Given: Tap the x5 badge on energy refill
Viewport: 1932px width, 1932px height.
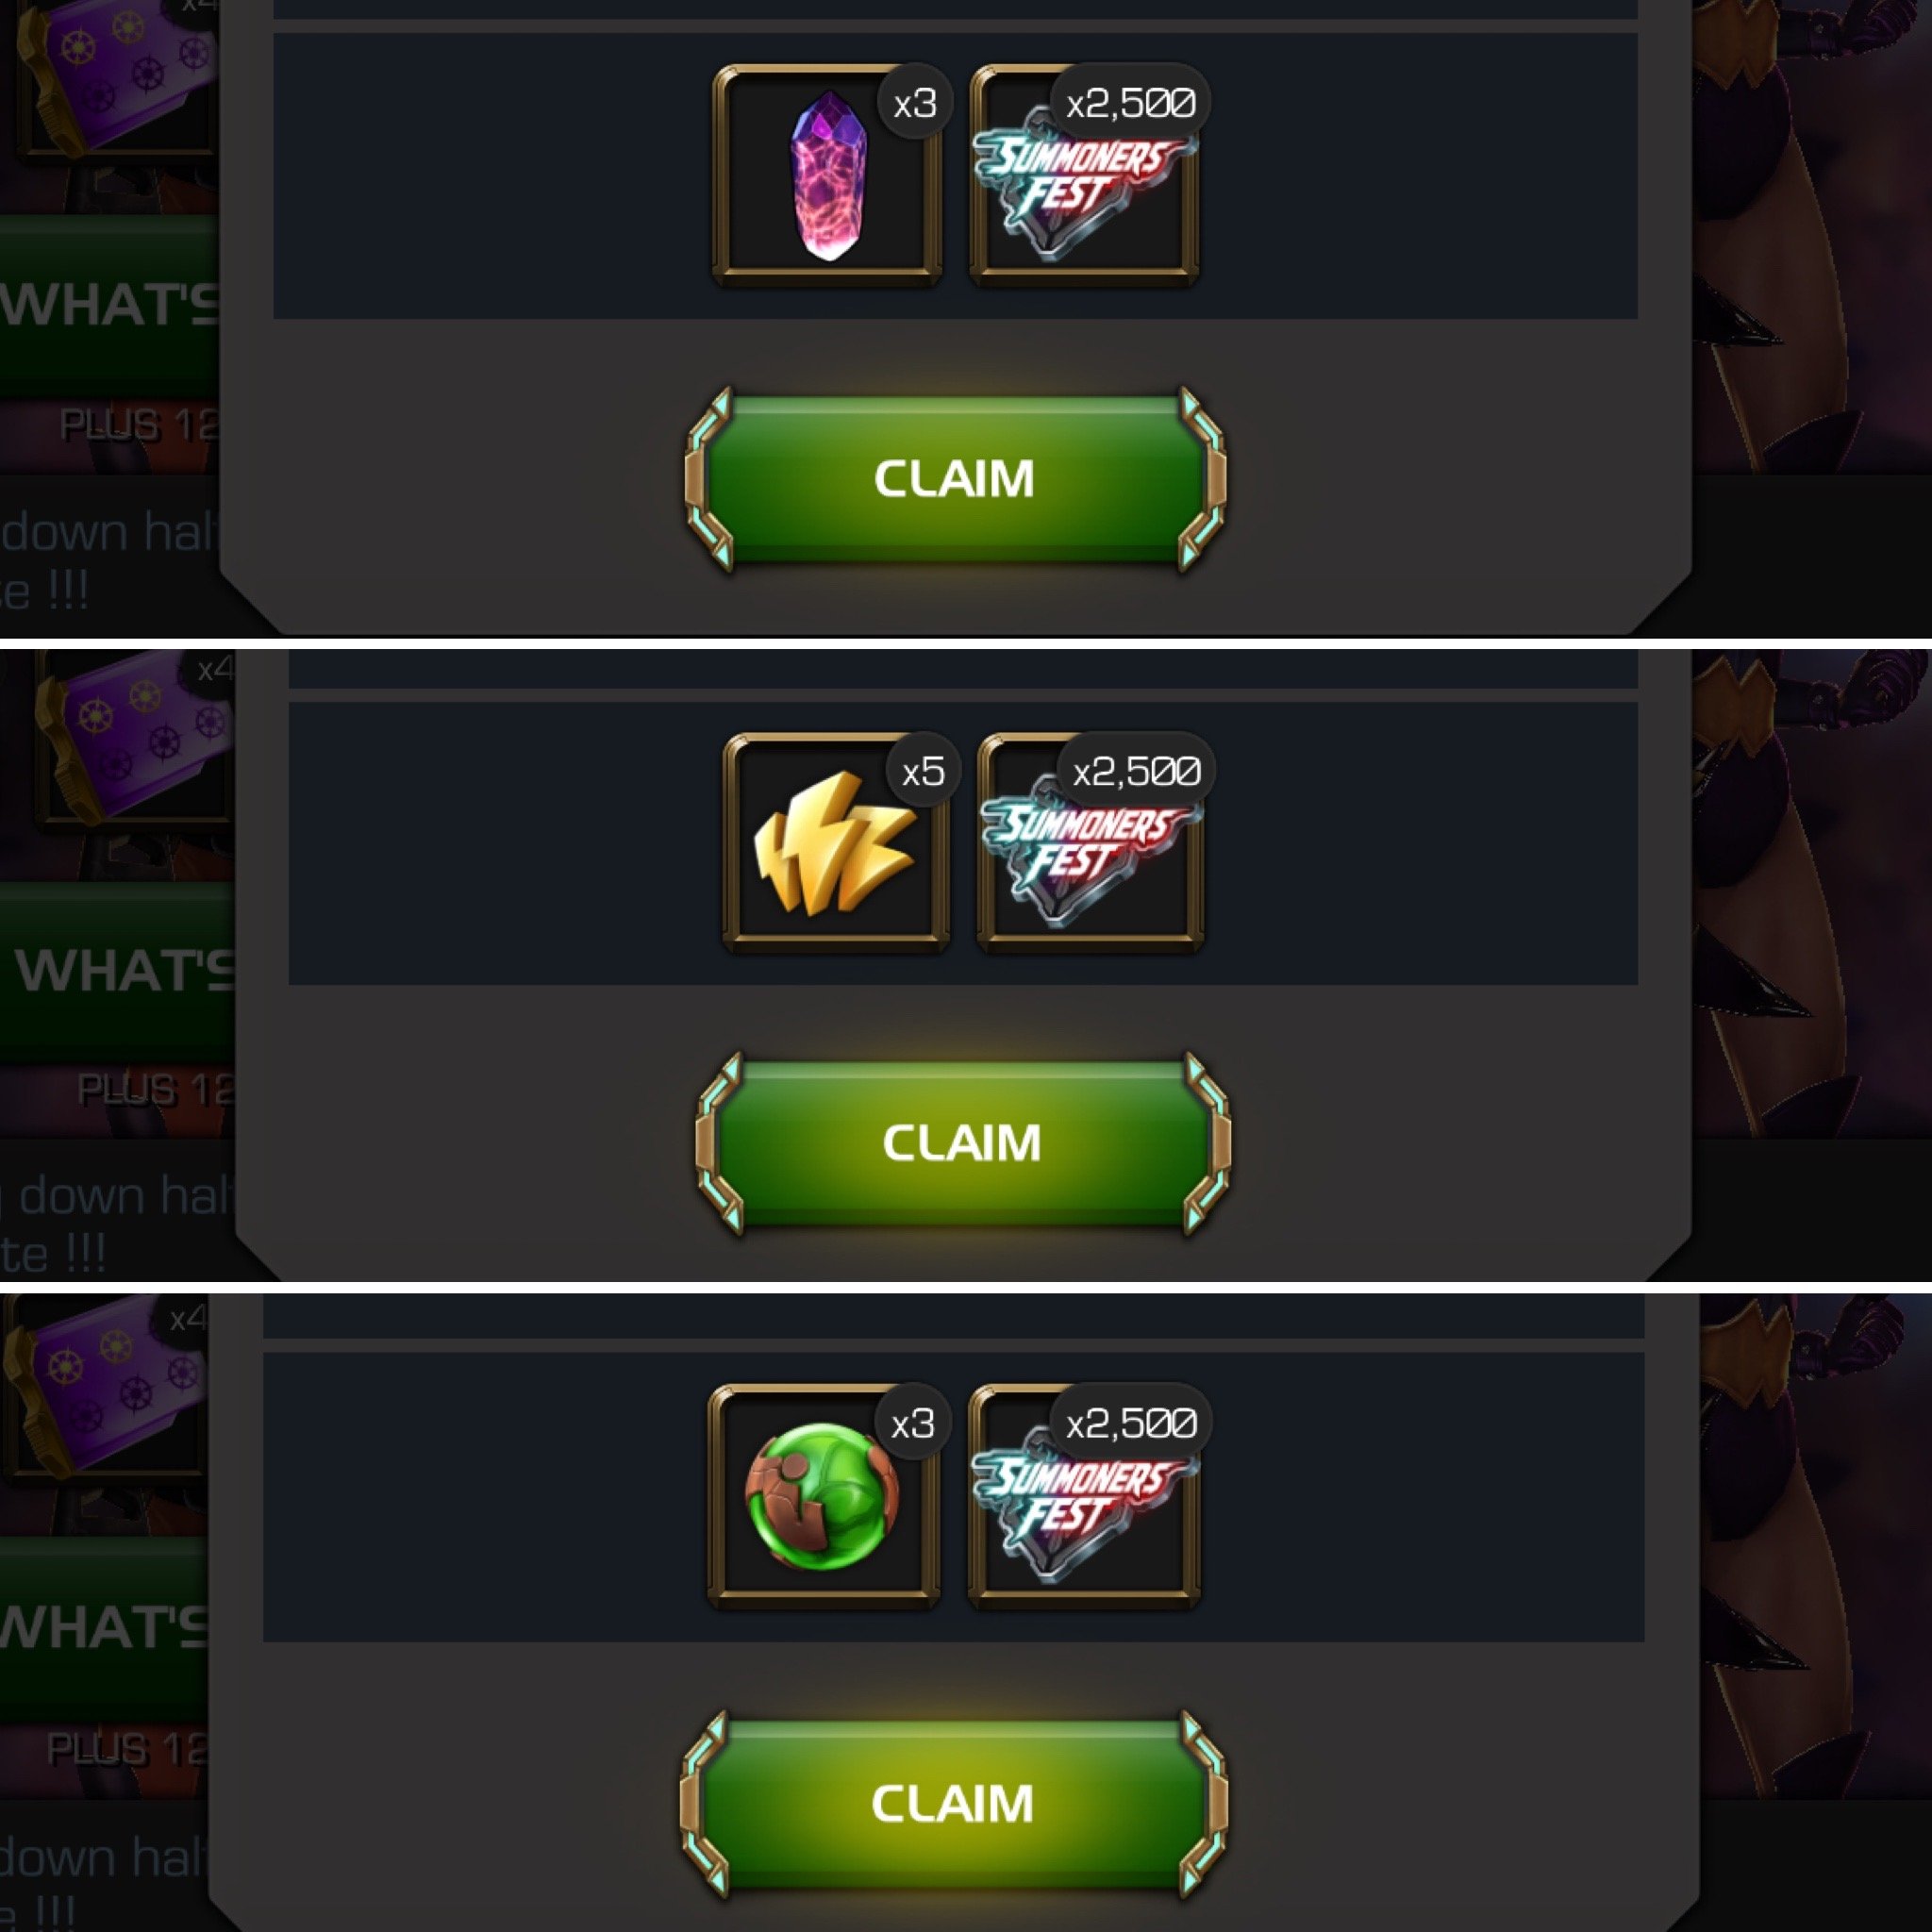Looking at the screenshot, I should 923,771.
